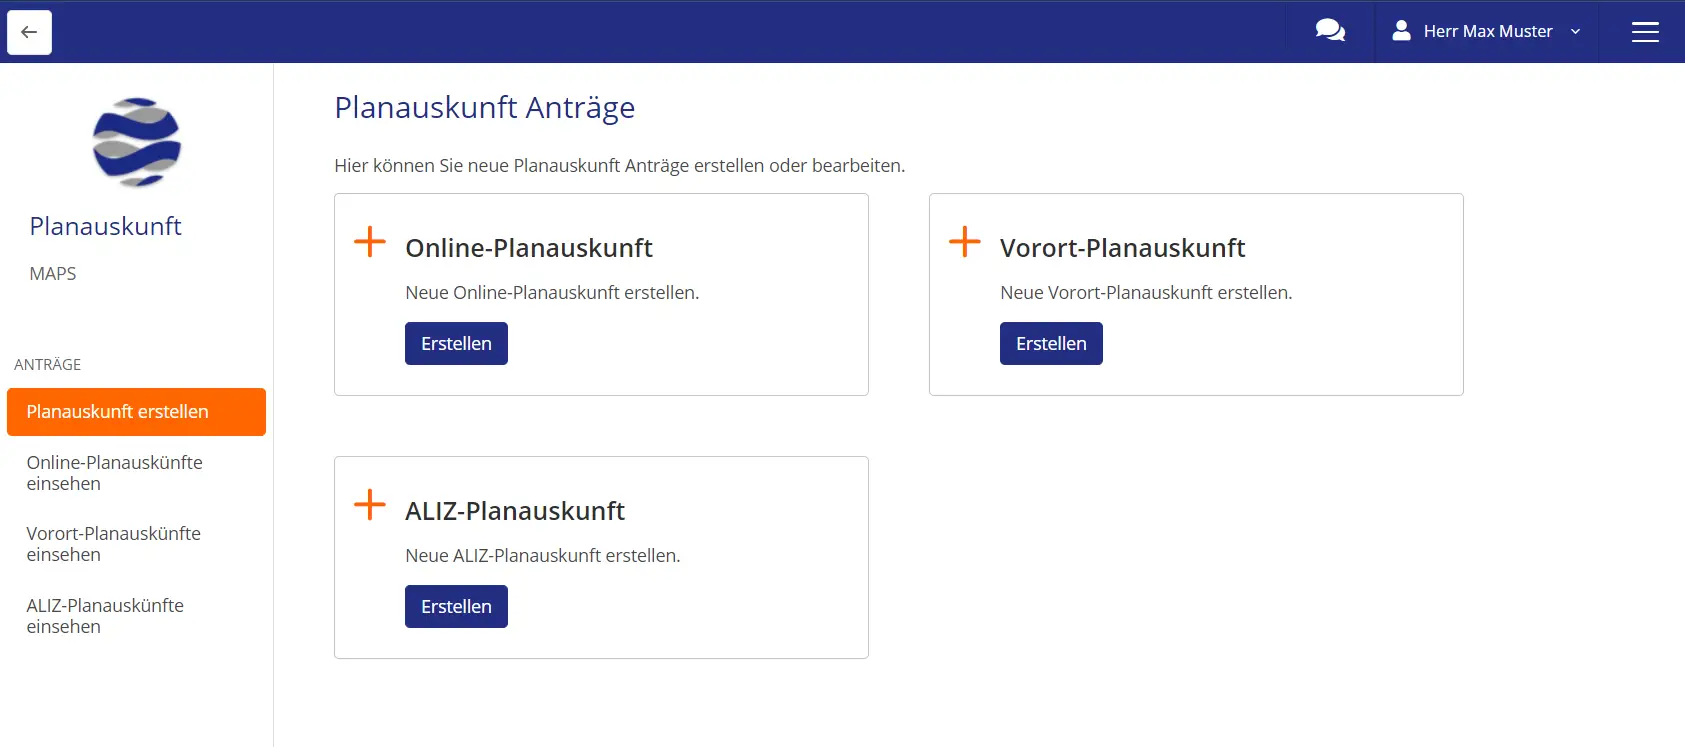Click Erstellen under Vorort-Planauskunft
This screenshot has height=747, width=1685.
1051,343
